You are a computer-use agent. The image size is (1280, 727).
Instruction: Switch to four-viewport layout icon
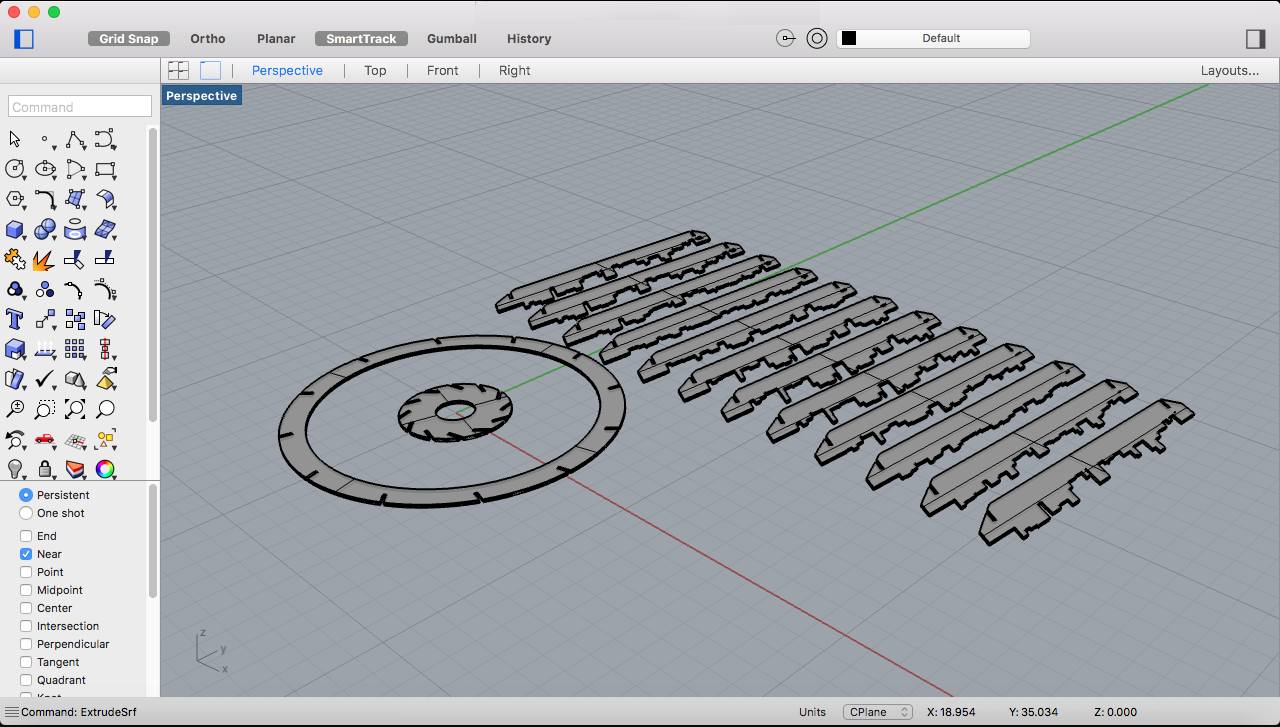pos(179,70)
